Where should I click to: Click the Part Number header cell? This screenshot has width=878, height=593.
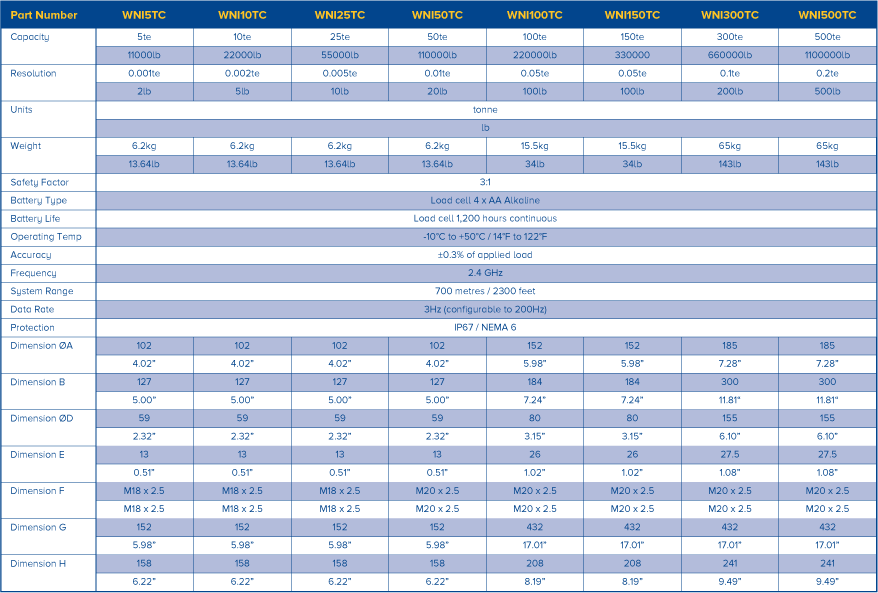pos(45,15)
